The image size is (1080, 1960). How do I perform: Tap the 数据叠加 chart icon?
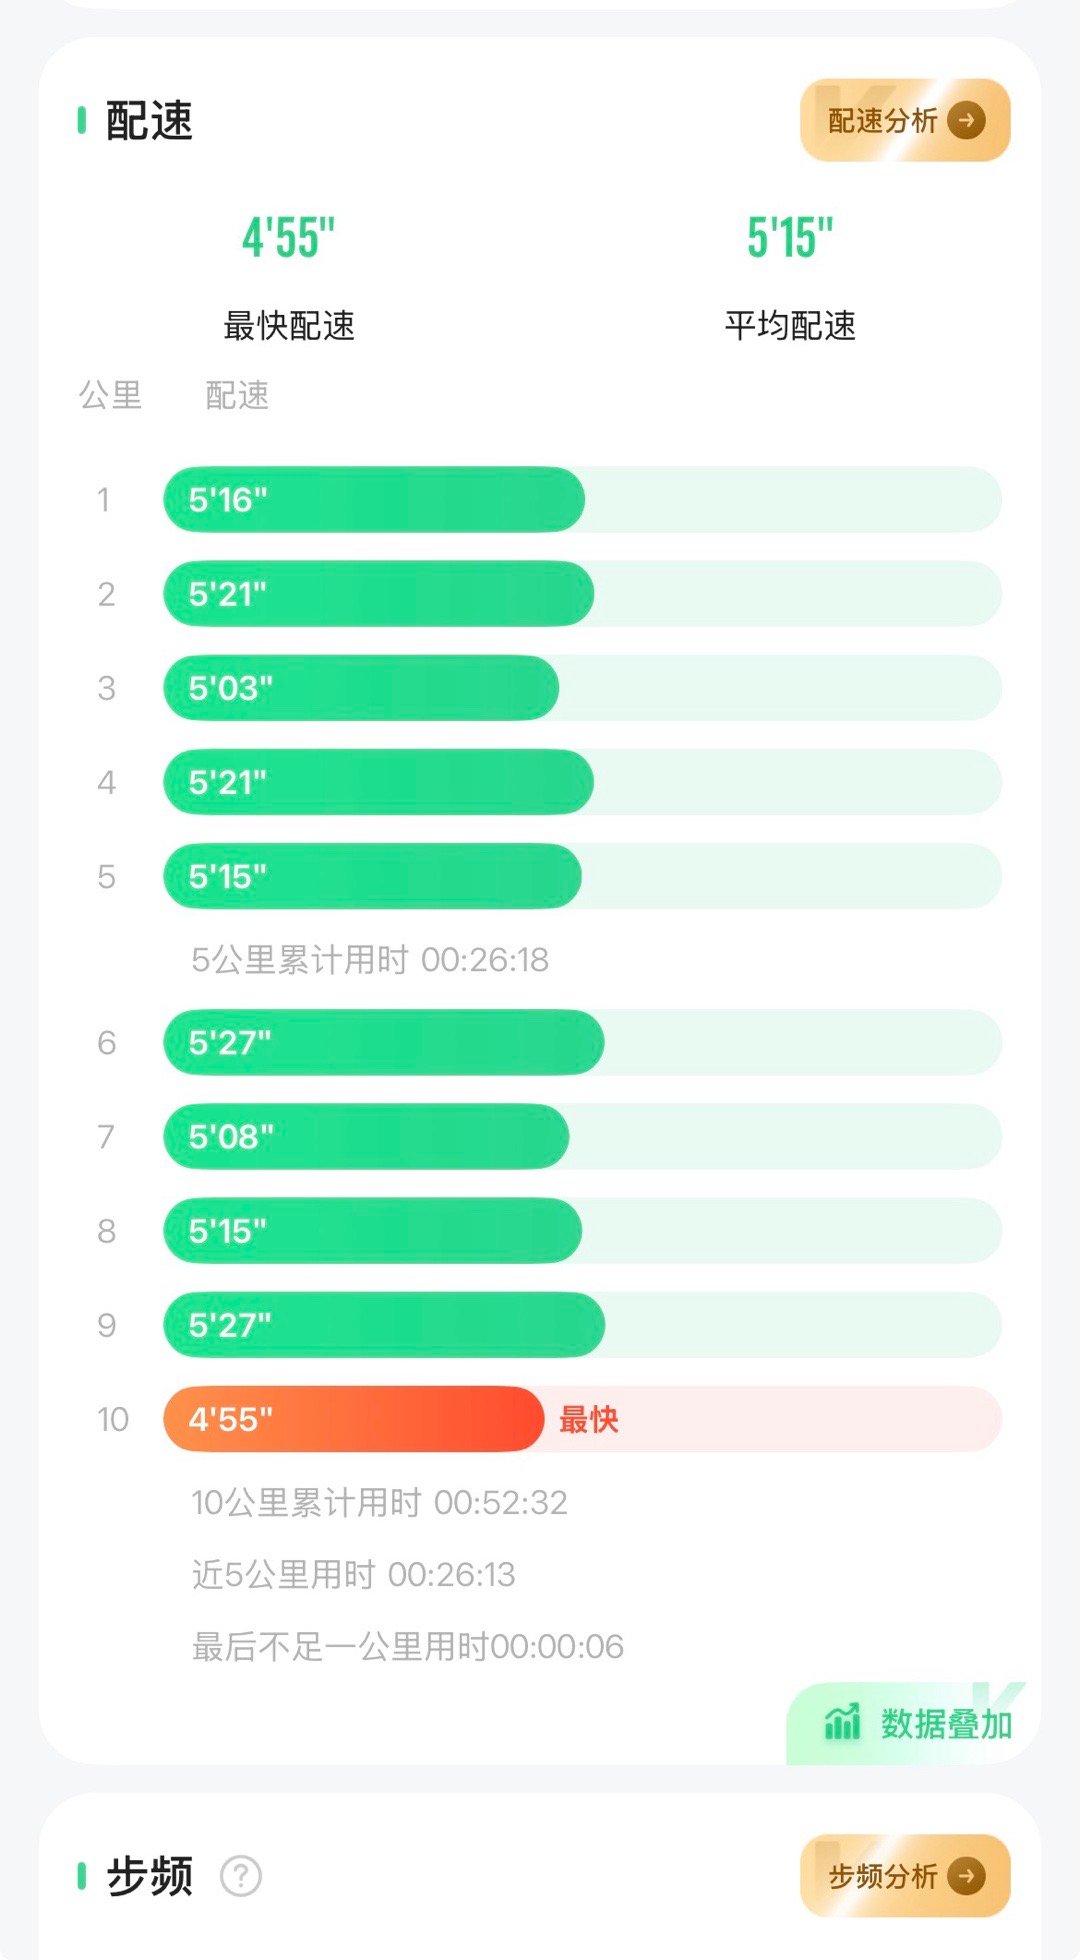(842, 1722)
